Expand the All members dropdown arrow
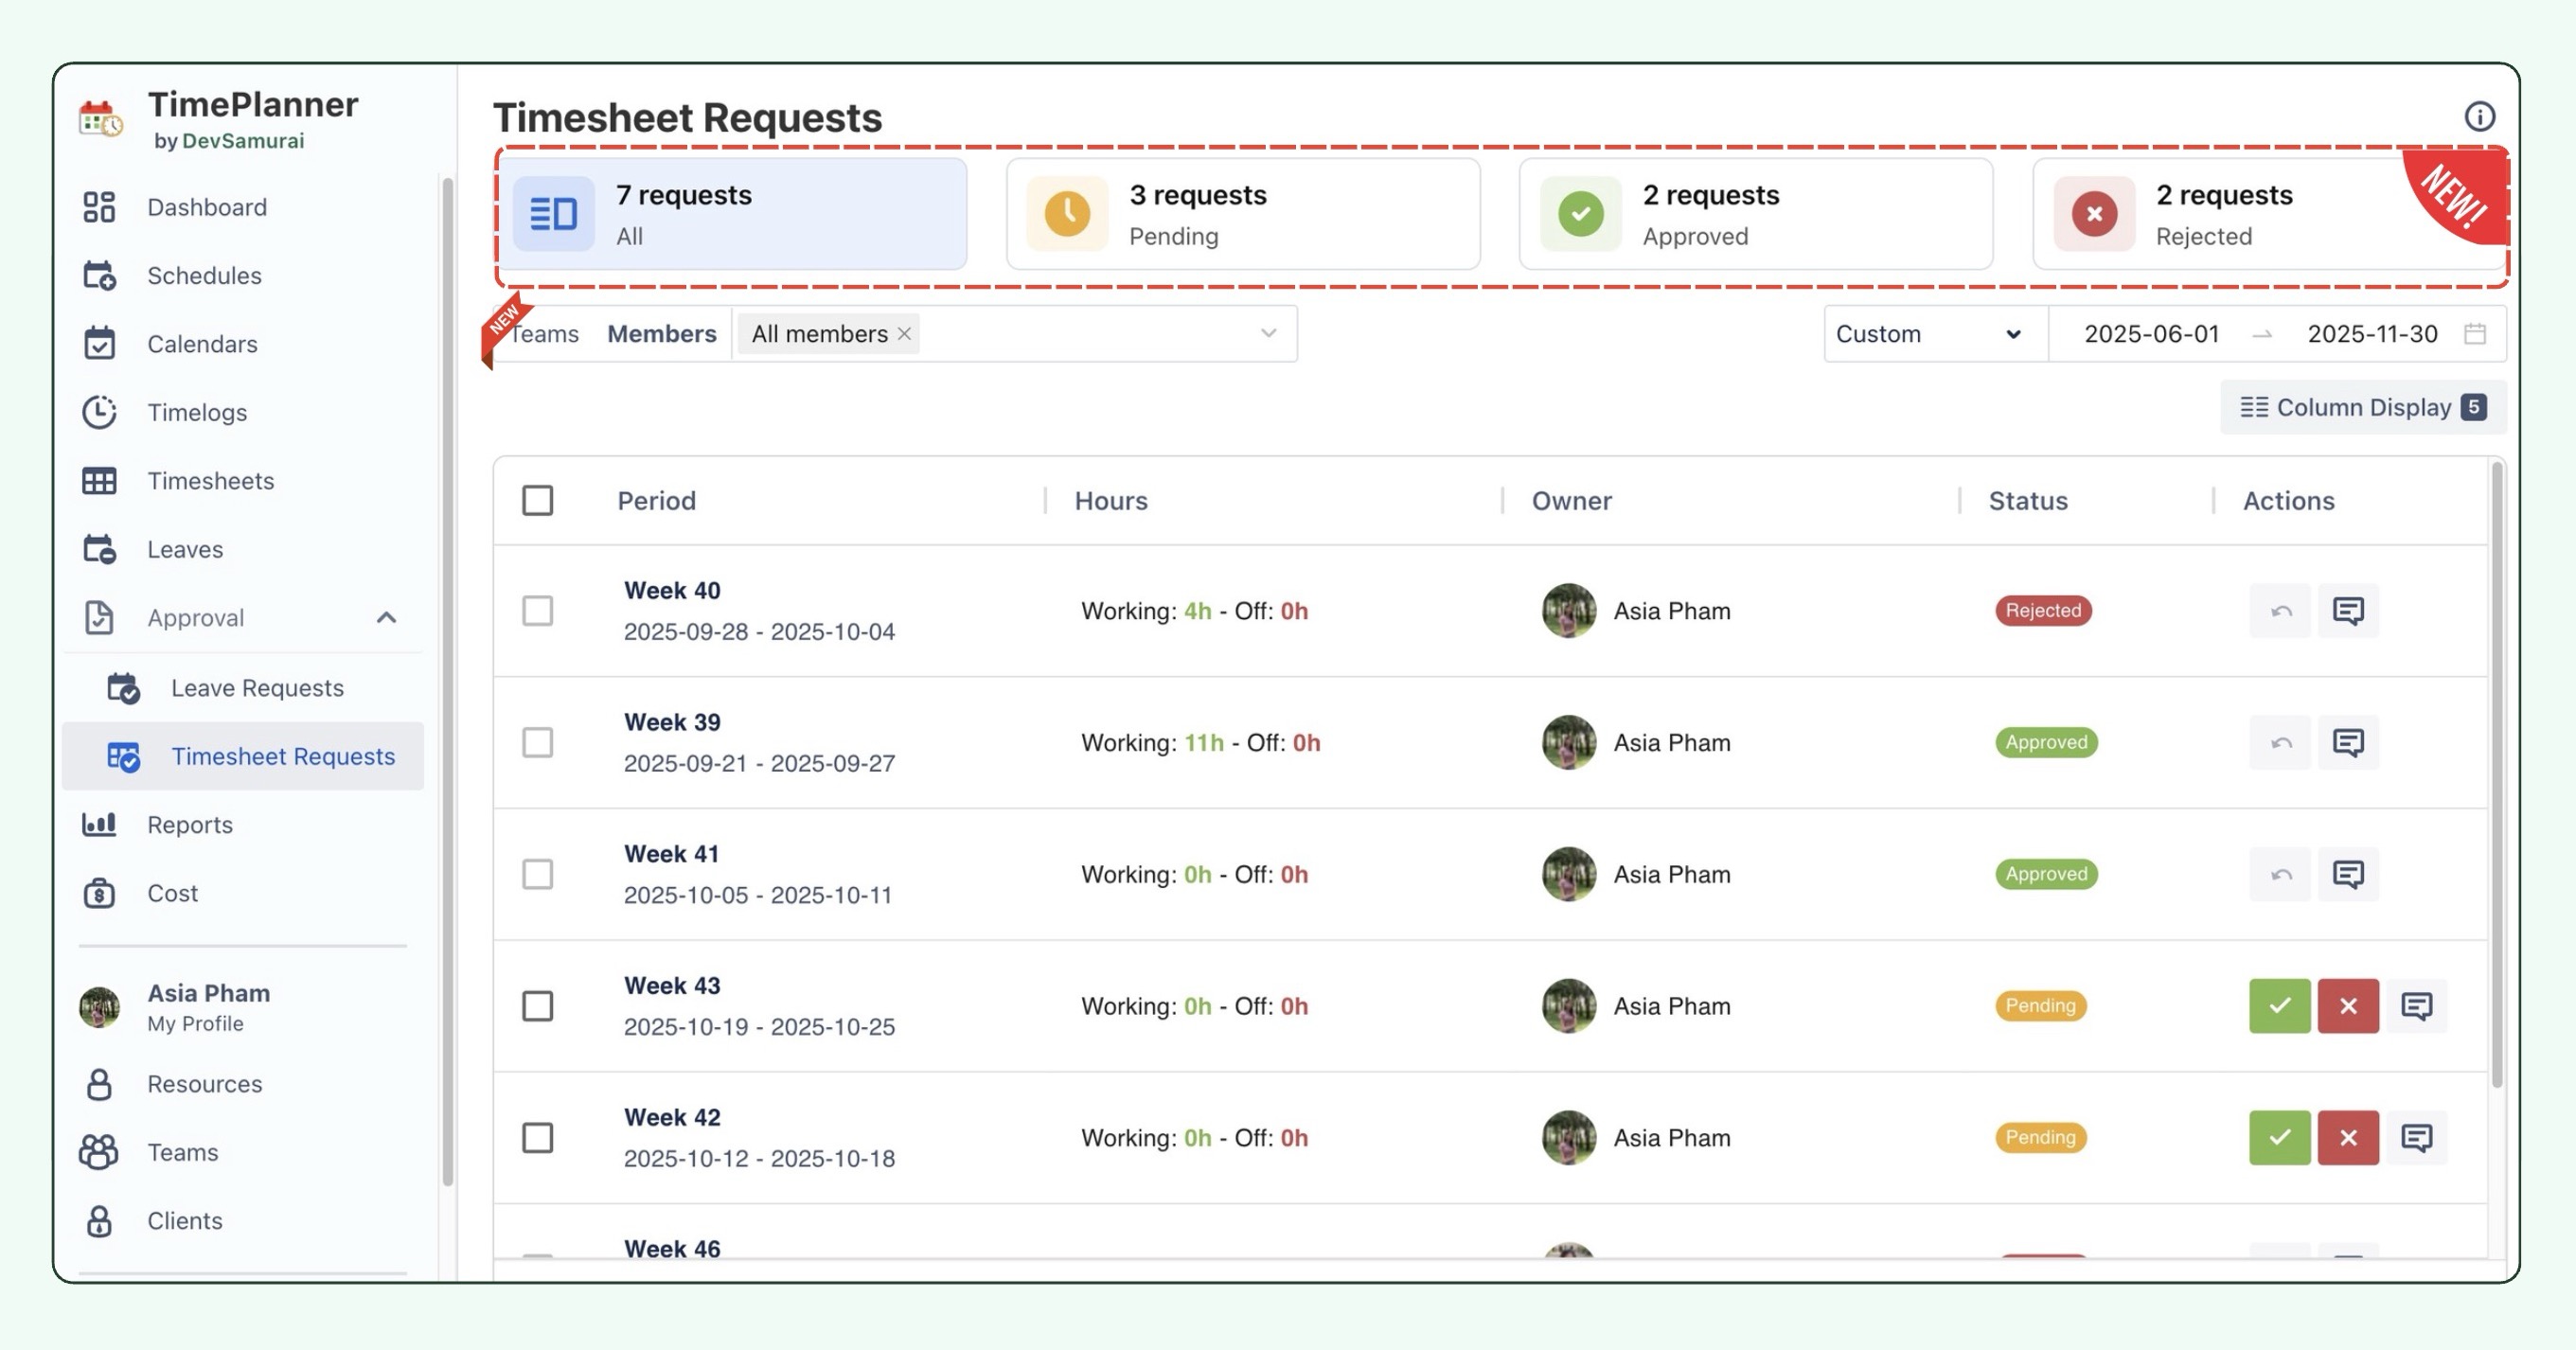2576x1350 pixels. [1268, 334]
